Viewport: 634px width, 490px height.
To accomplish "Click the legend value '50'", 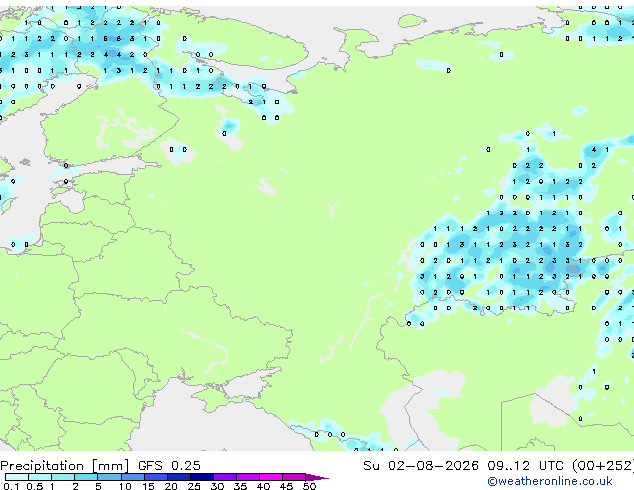I will pyautogui.click(x=310, y=486).
